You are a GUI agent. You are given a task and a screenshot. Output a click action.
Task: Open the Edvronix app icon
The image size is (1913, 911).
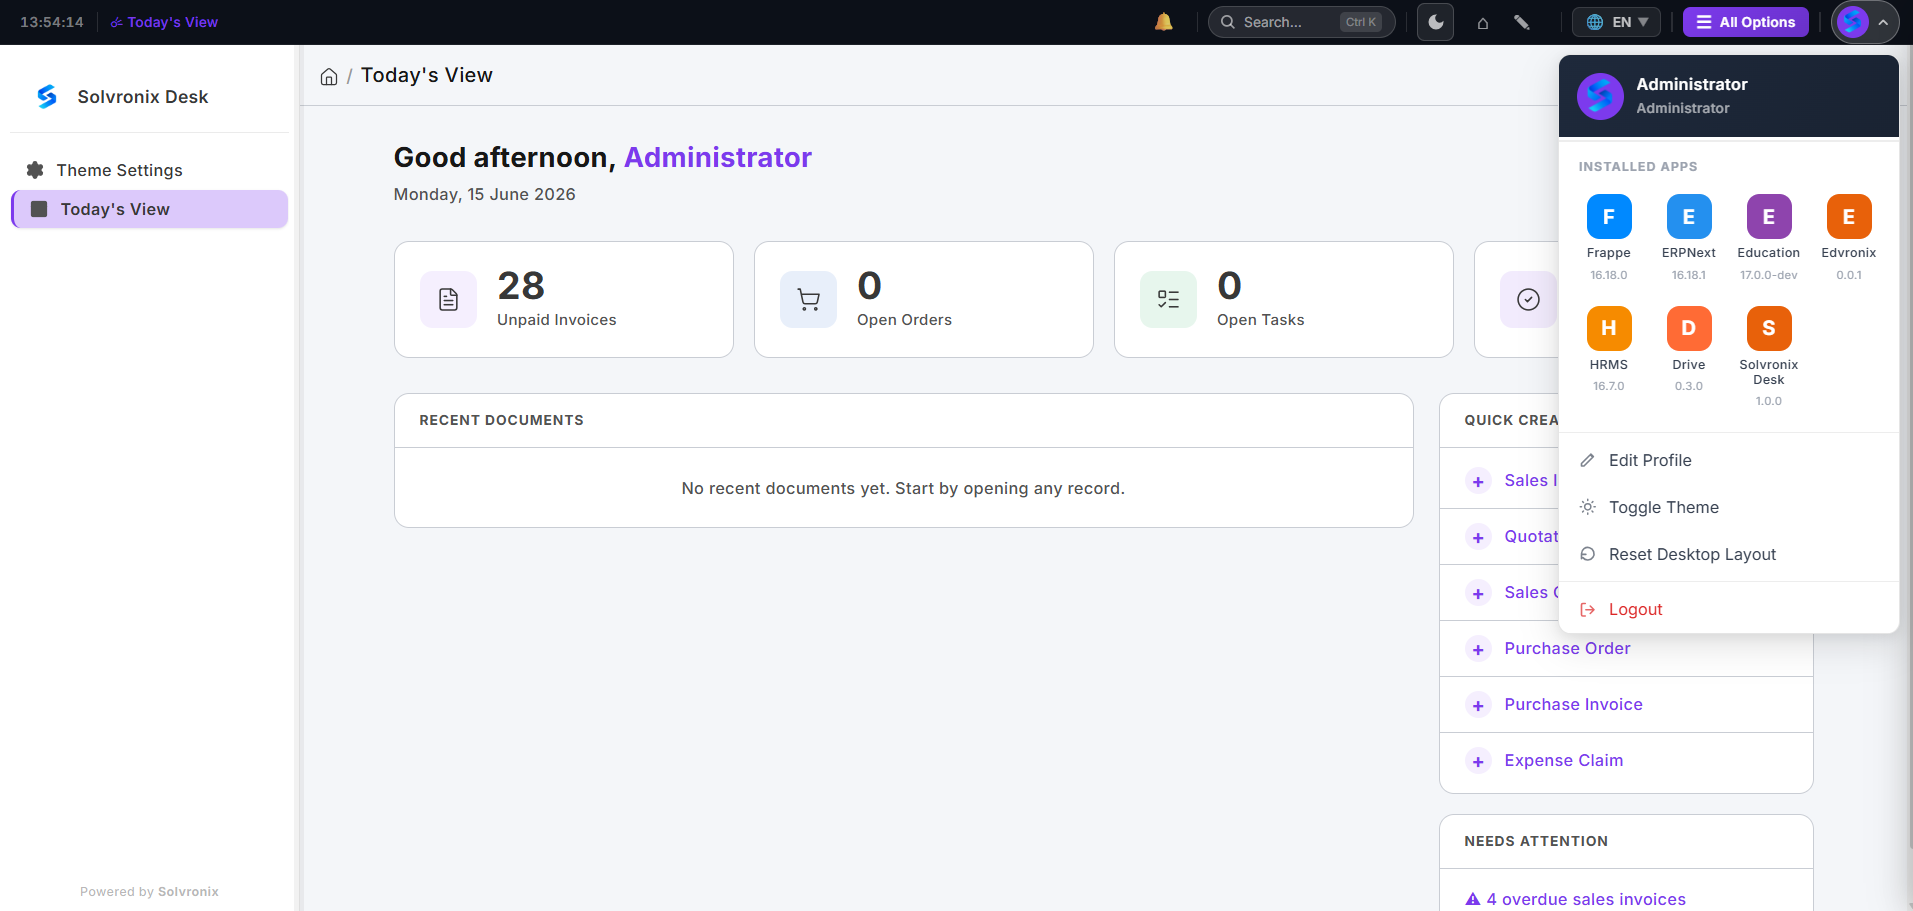(x=1849, y=217)
